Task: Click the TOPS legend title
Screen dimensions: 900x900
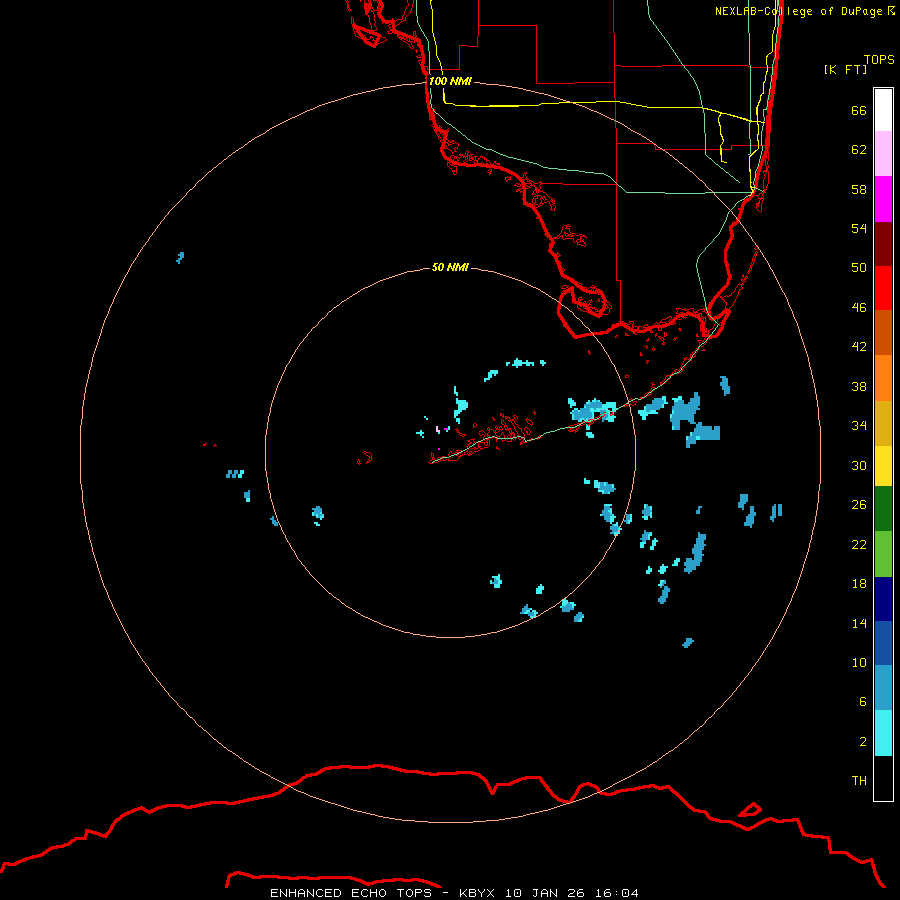Action: 879,59
